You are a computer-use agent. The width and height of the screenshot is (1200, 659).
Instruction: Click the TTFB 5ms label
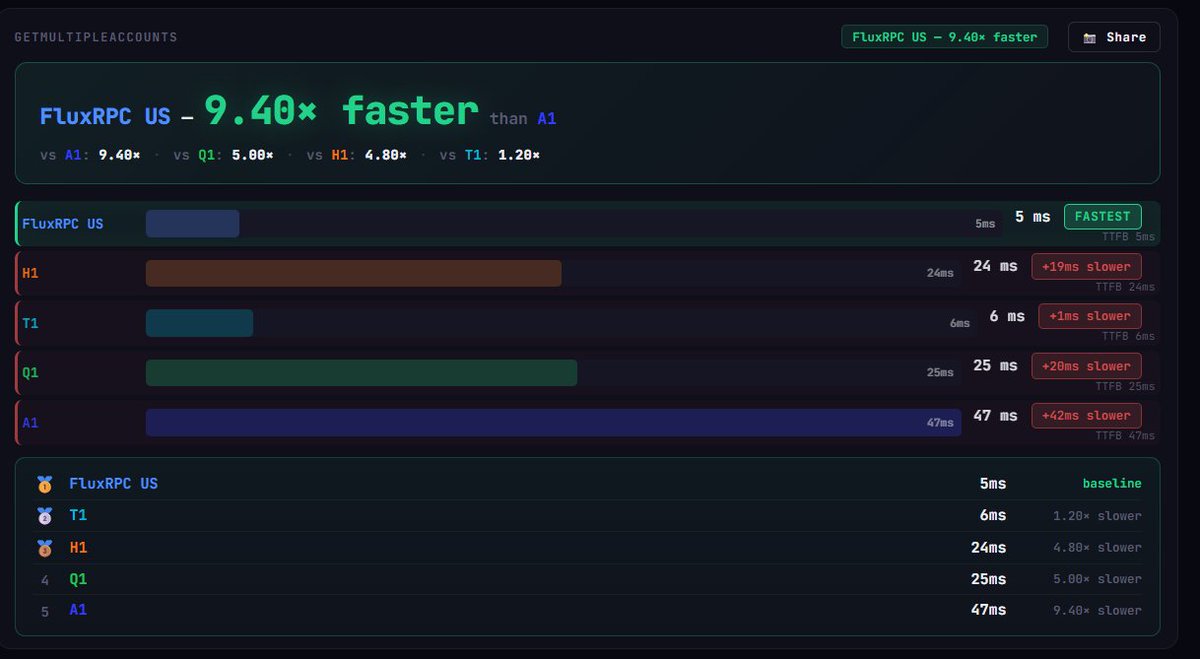1128,237
